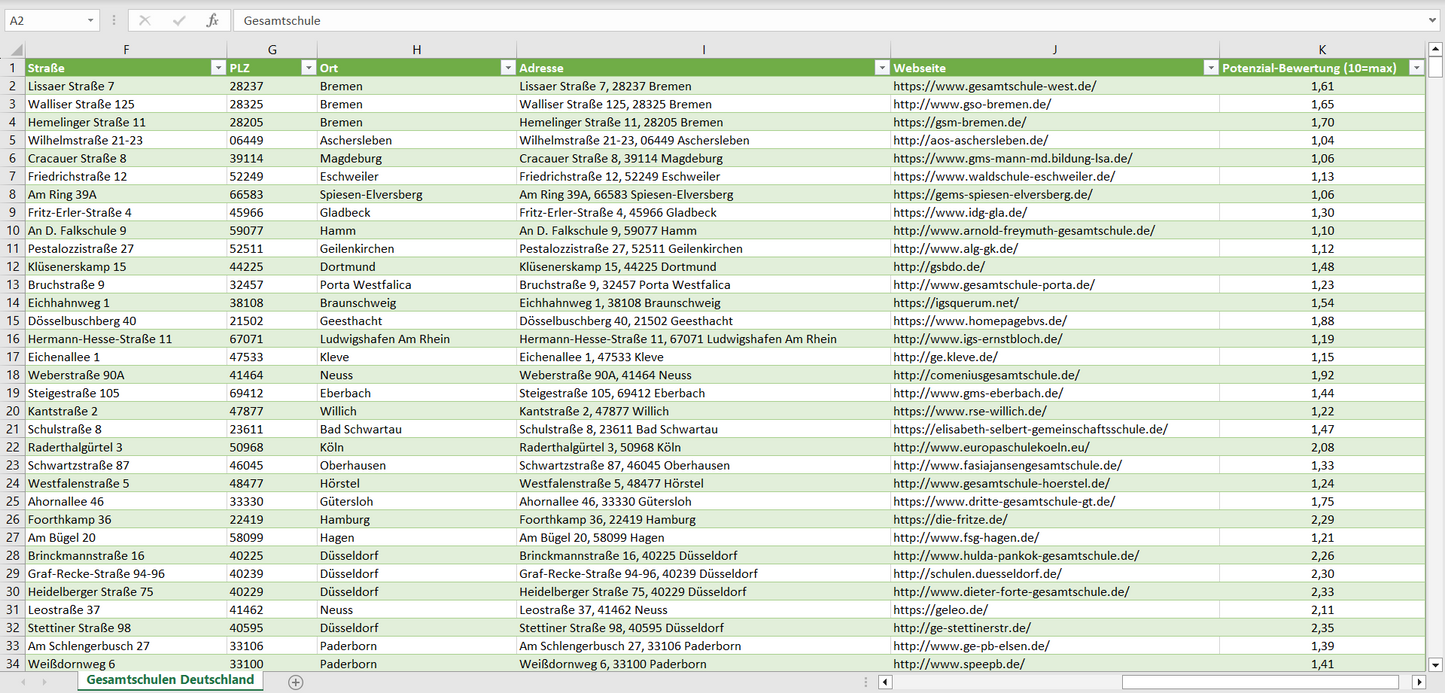Click the Insert Function fx icon
Viewport: 1445px width, 693px height.
212,20
